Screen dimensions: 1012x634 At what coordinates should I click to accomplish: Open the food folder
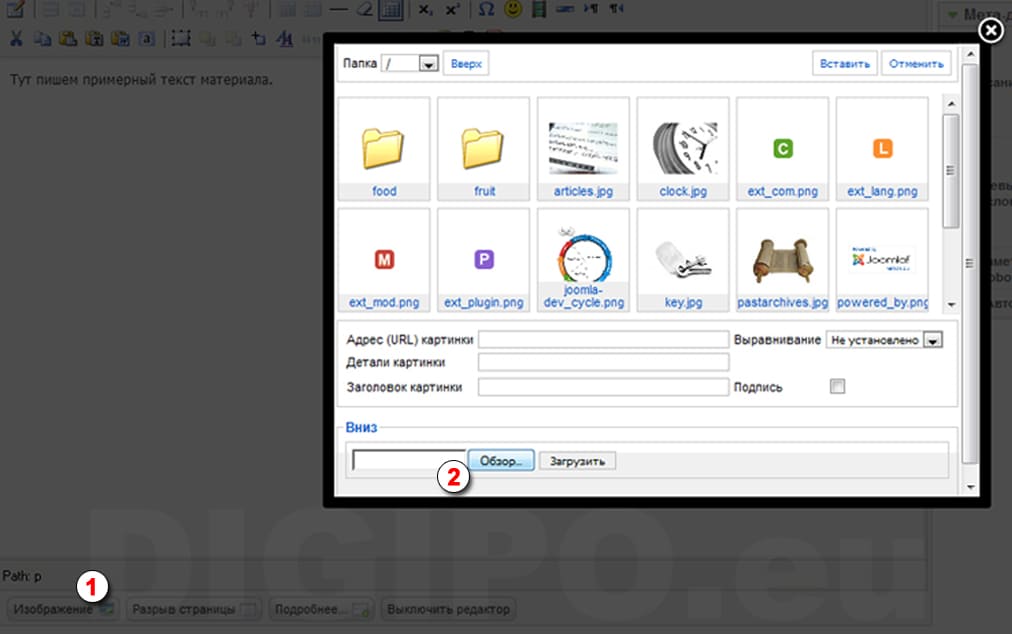point(384,148)
